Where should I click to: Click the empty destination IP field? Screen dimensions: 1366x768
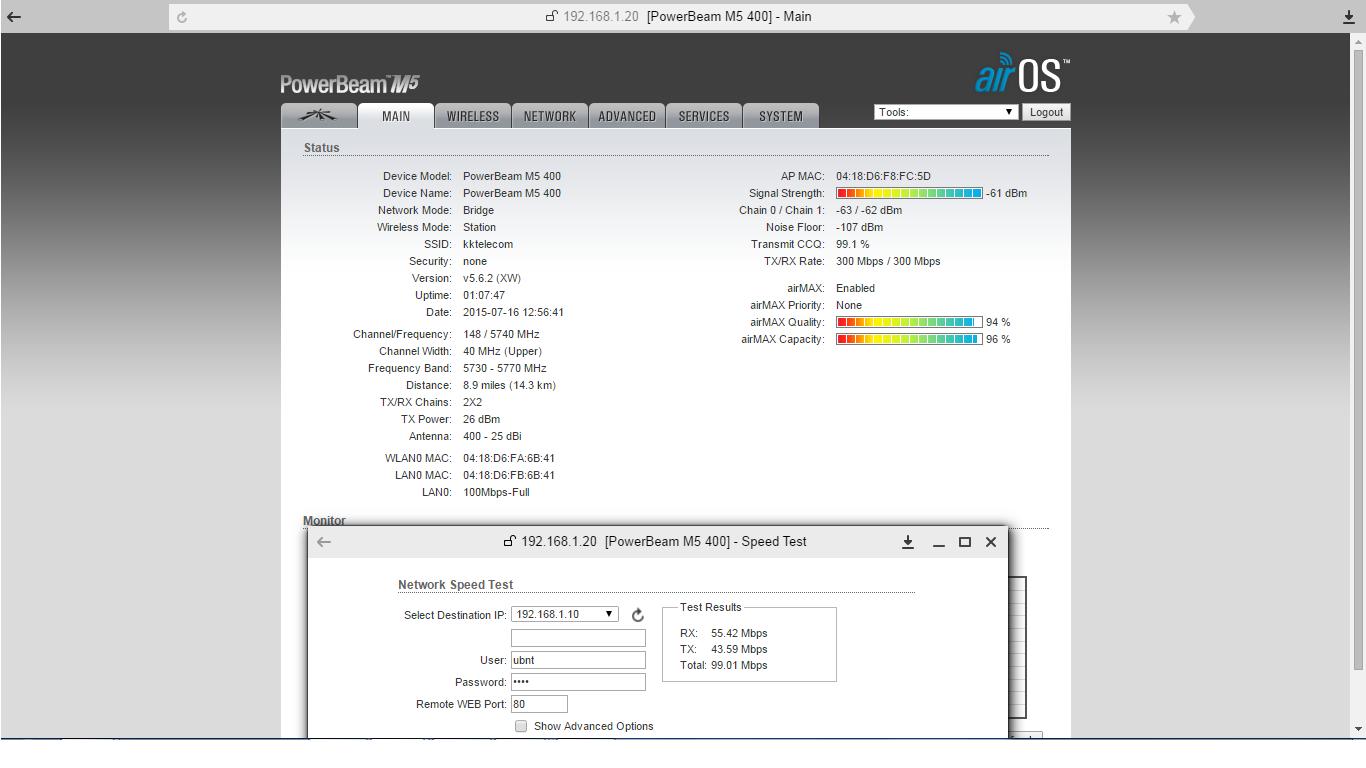click(578, 638)
